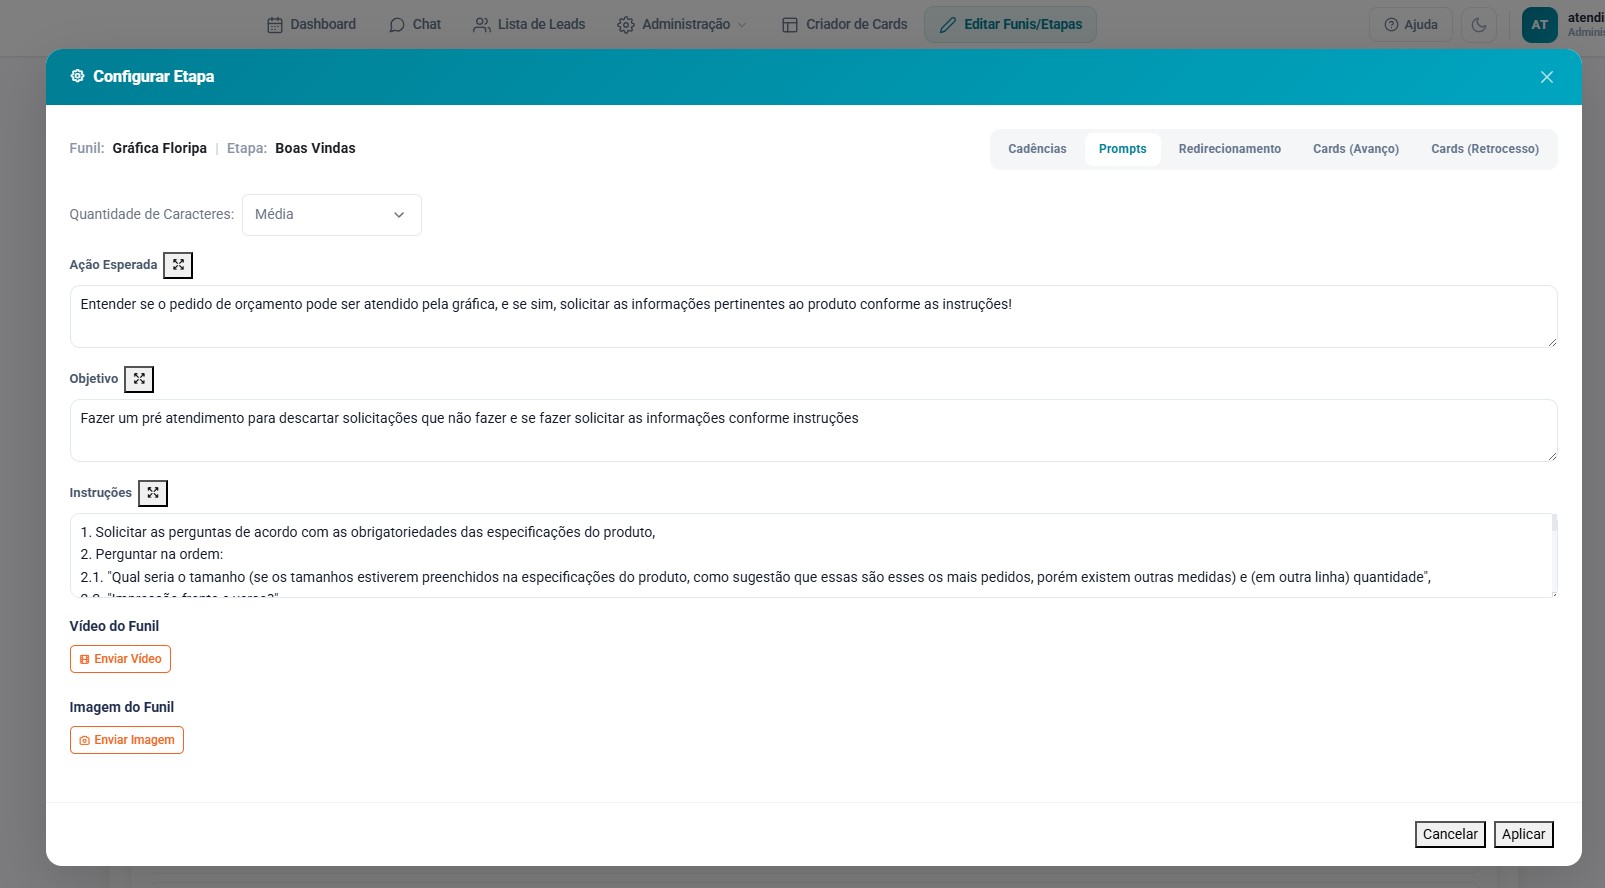The height and width of the screenshot is (888, 1605).
Task: Click the AT user avatar
Action: coord(1540,25)
